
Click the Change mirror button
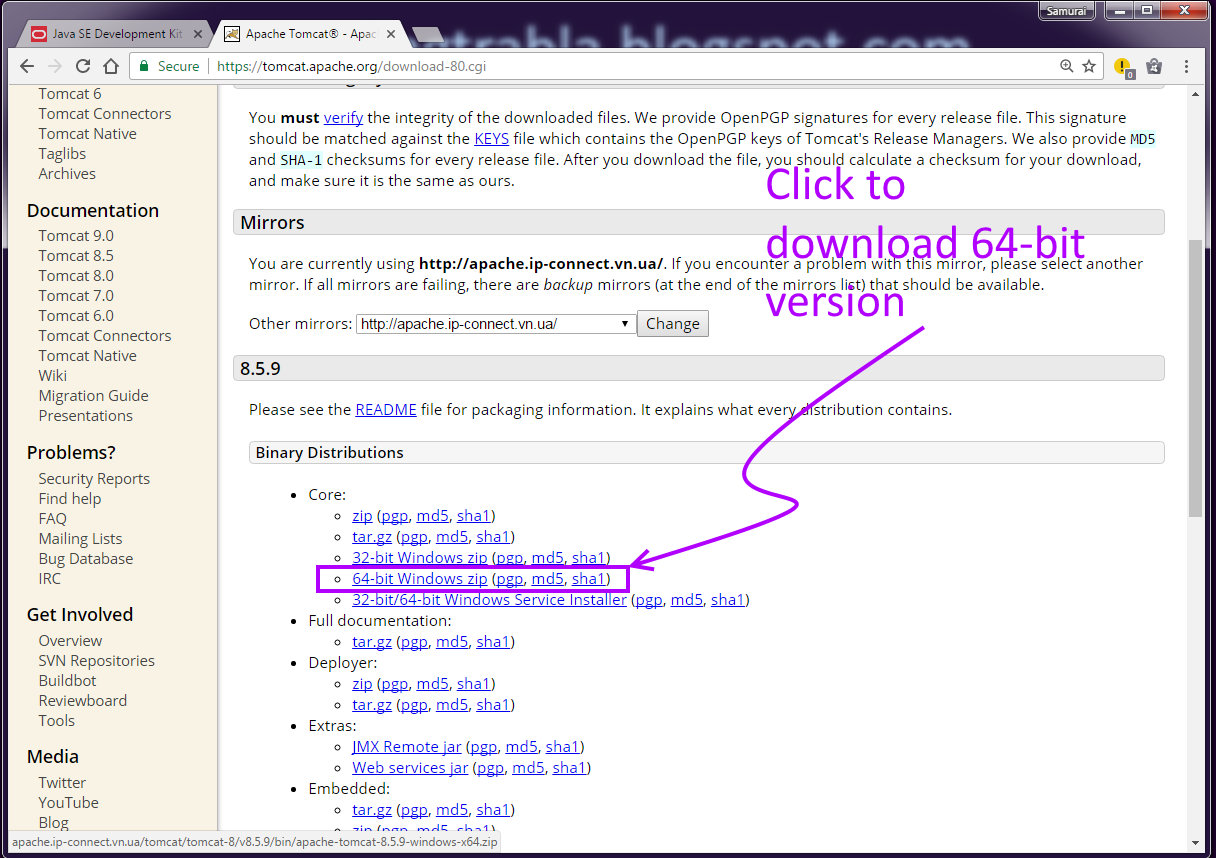(x=673, y=324)
